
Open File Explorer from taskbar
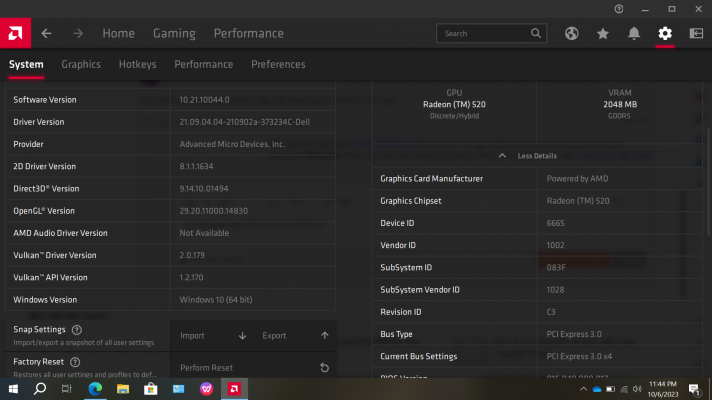(x=123, y=389)
